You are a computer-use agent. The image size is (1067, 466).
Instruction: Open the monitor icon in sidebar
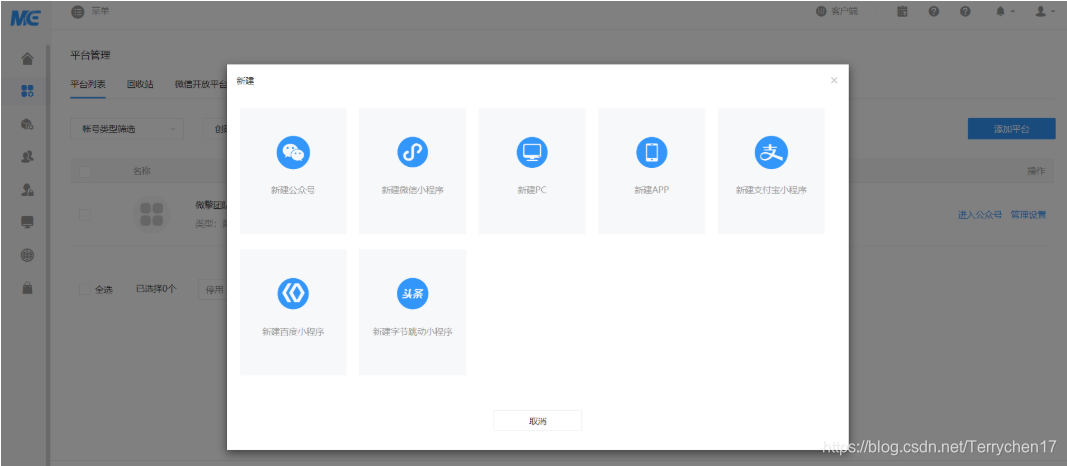point(27,222)
